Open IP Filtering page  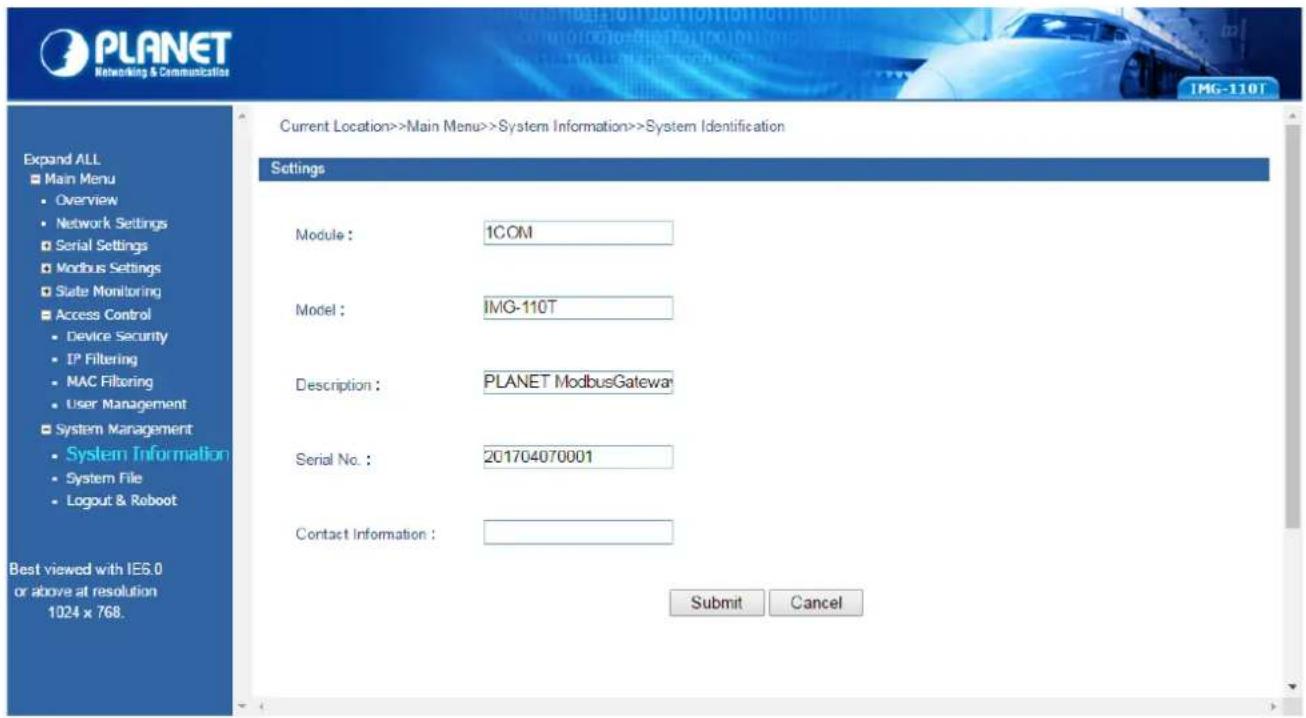click(x=101, y=359)
